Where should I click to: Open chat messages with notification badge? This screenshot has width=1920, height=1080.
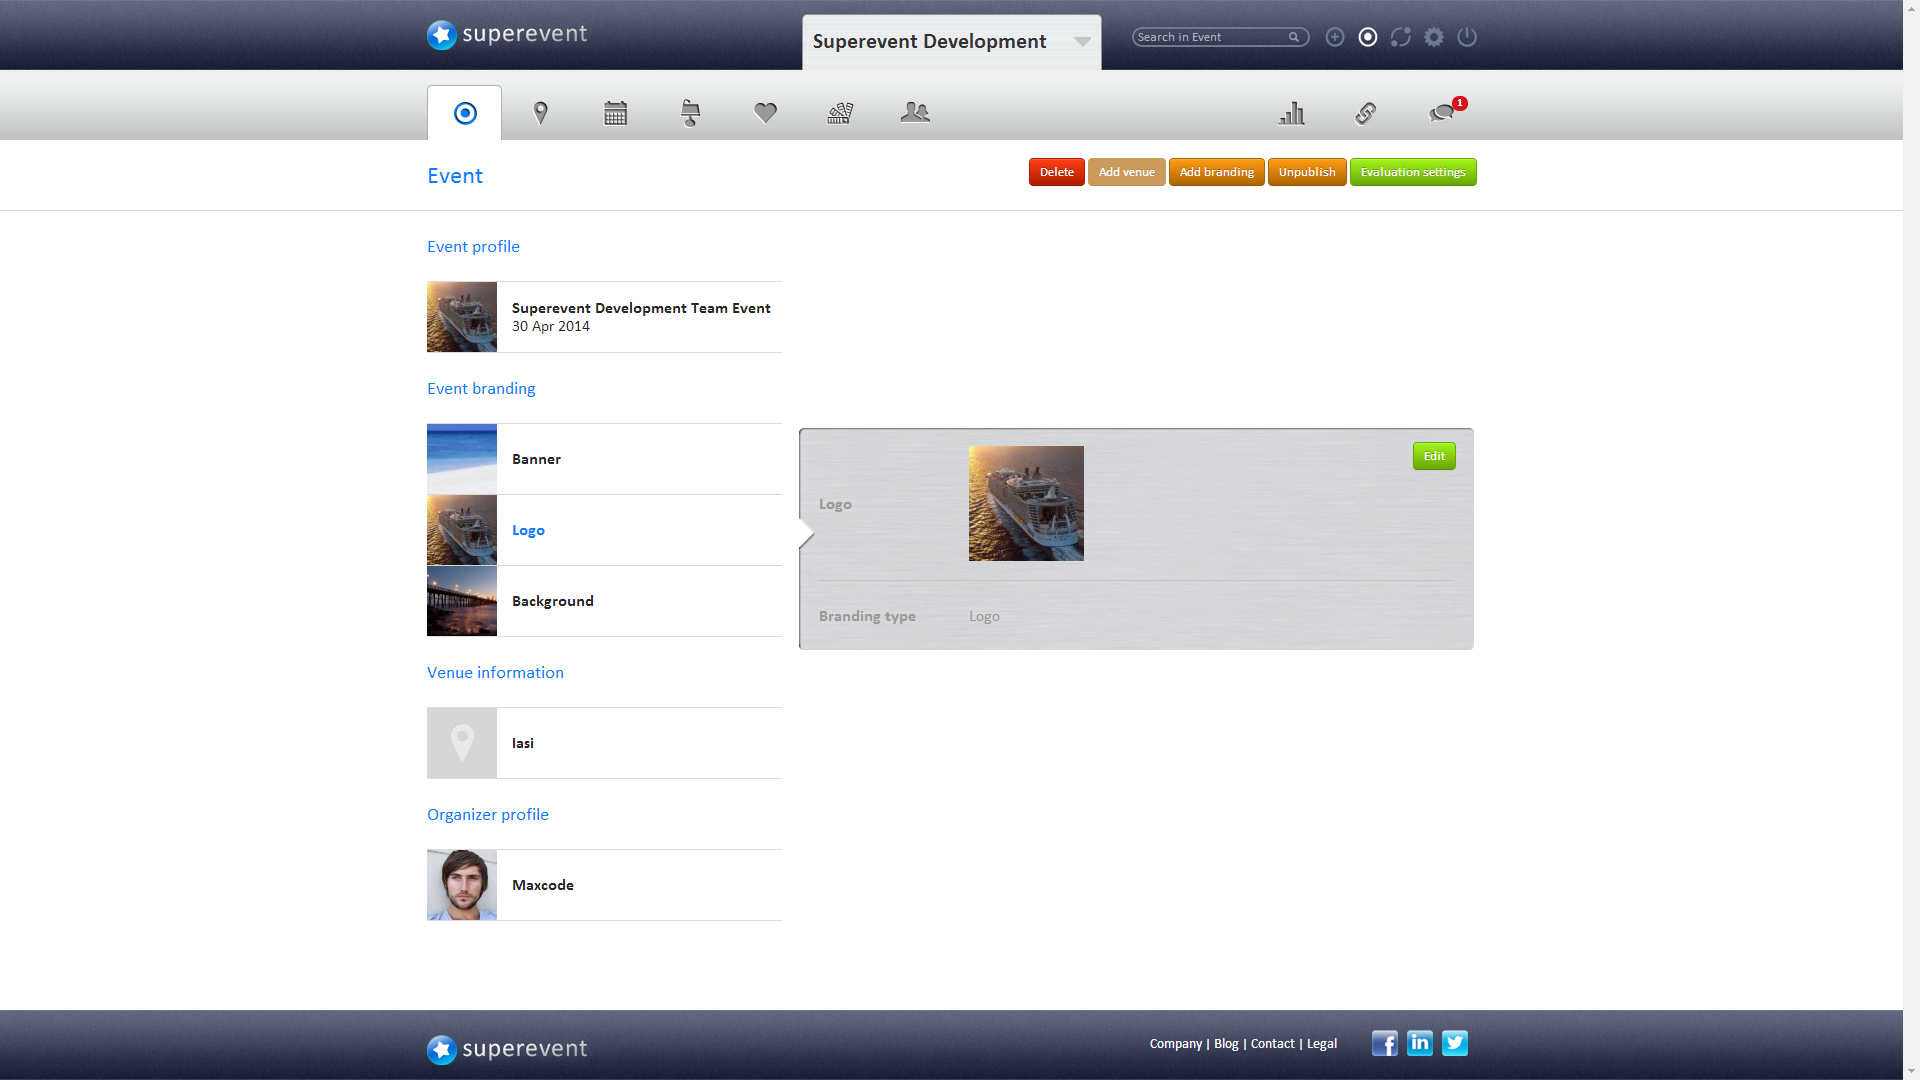[x=1441, y=113]
